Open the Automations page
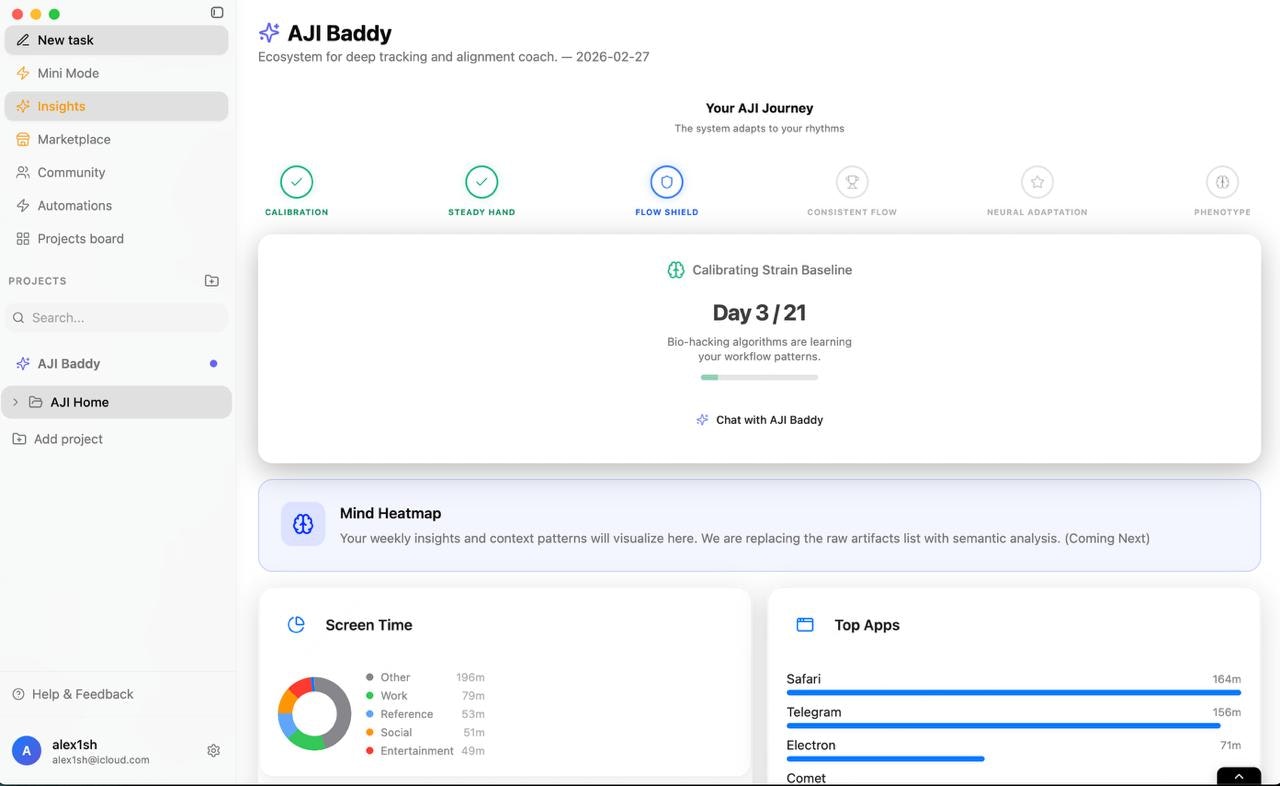Screen dimensions: 1280x786 click(116, 205)
